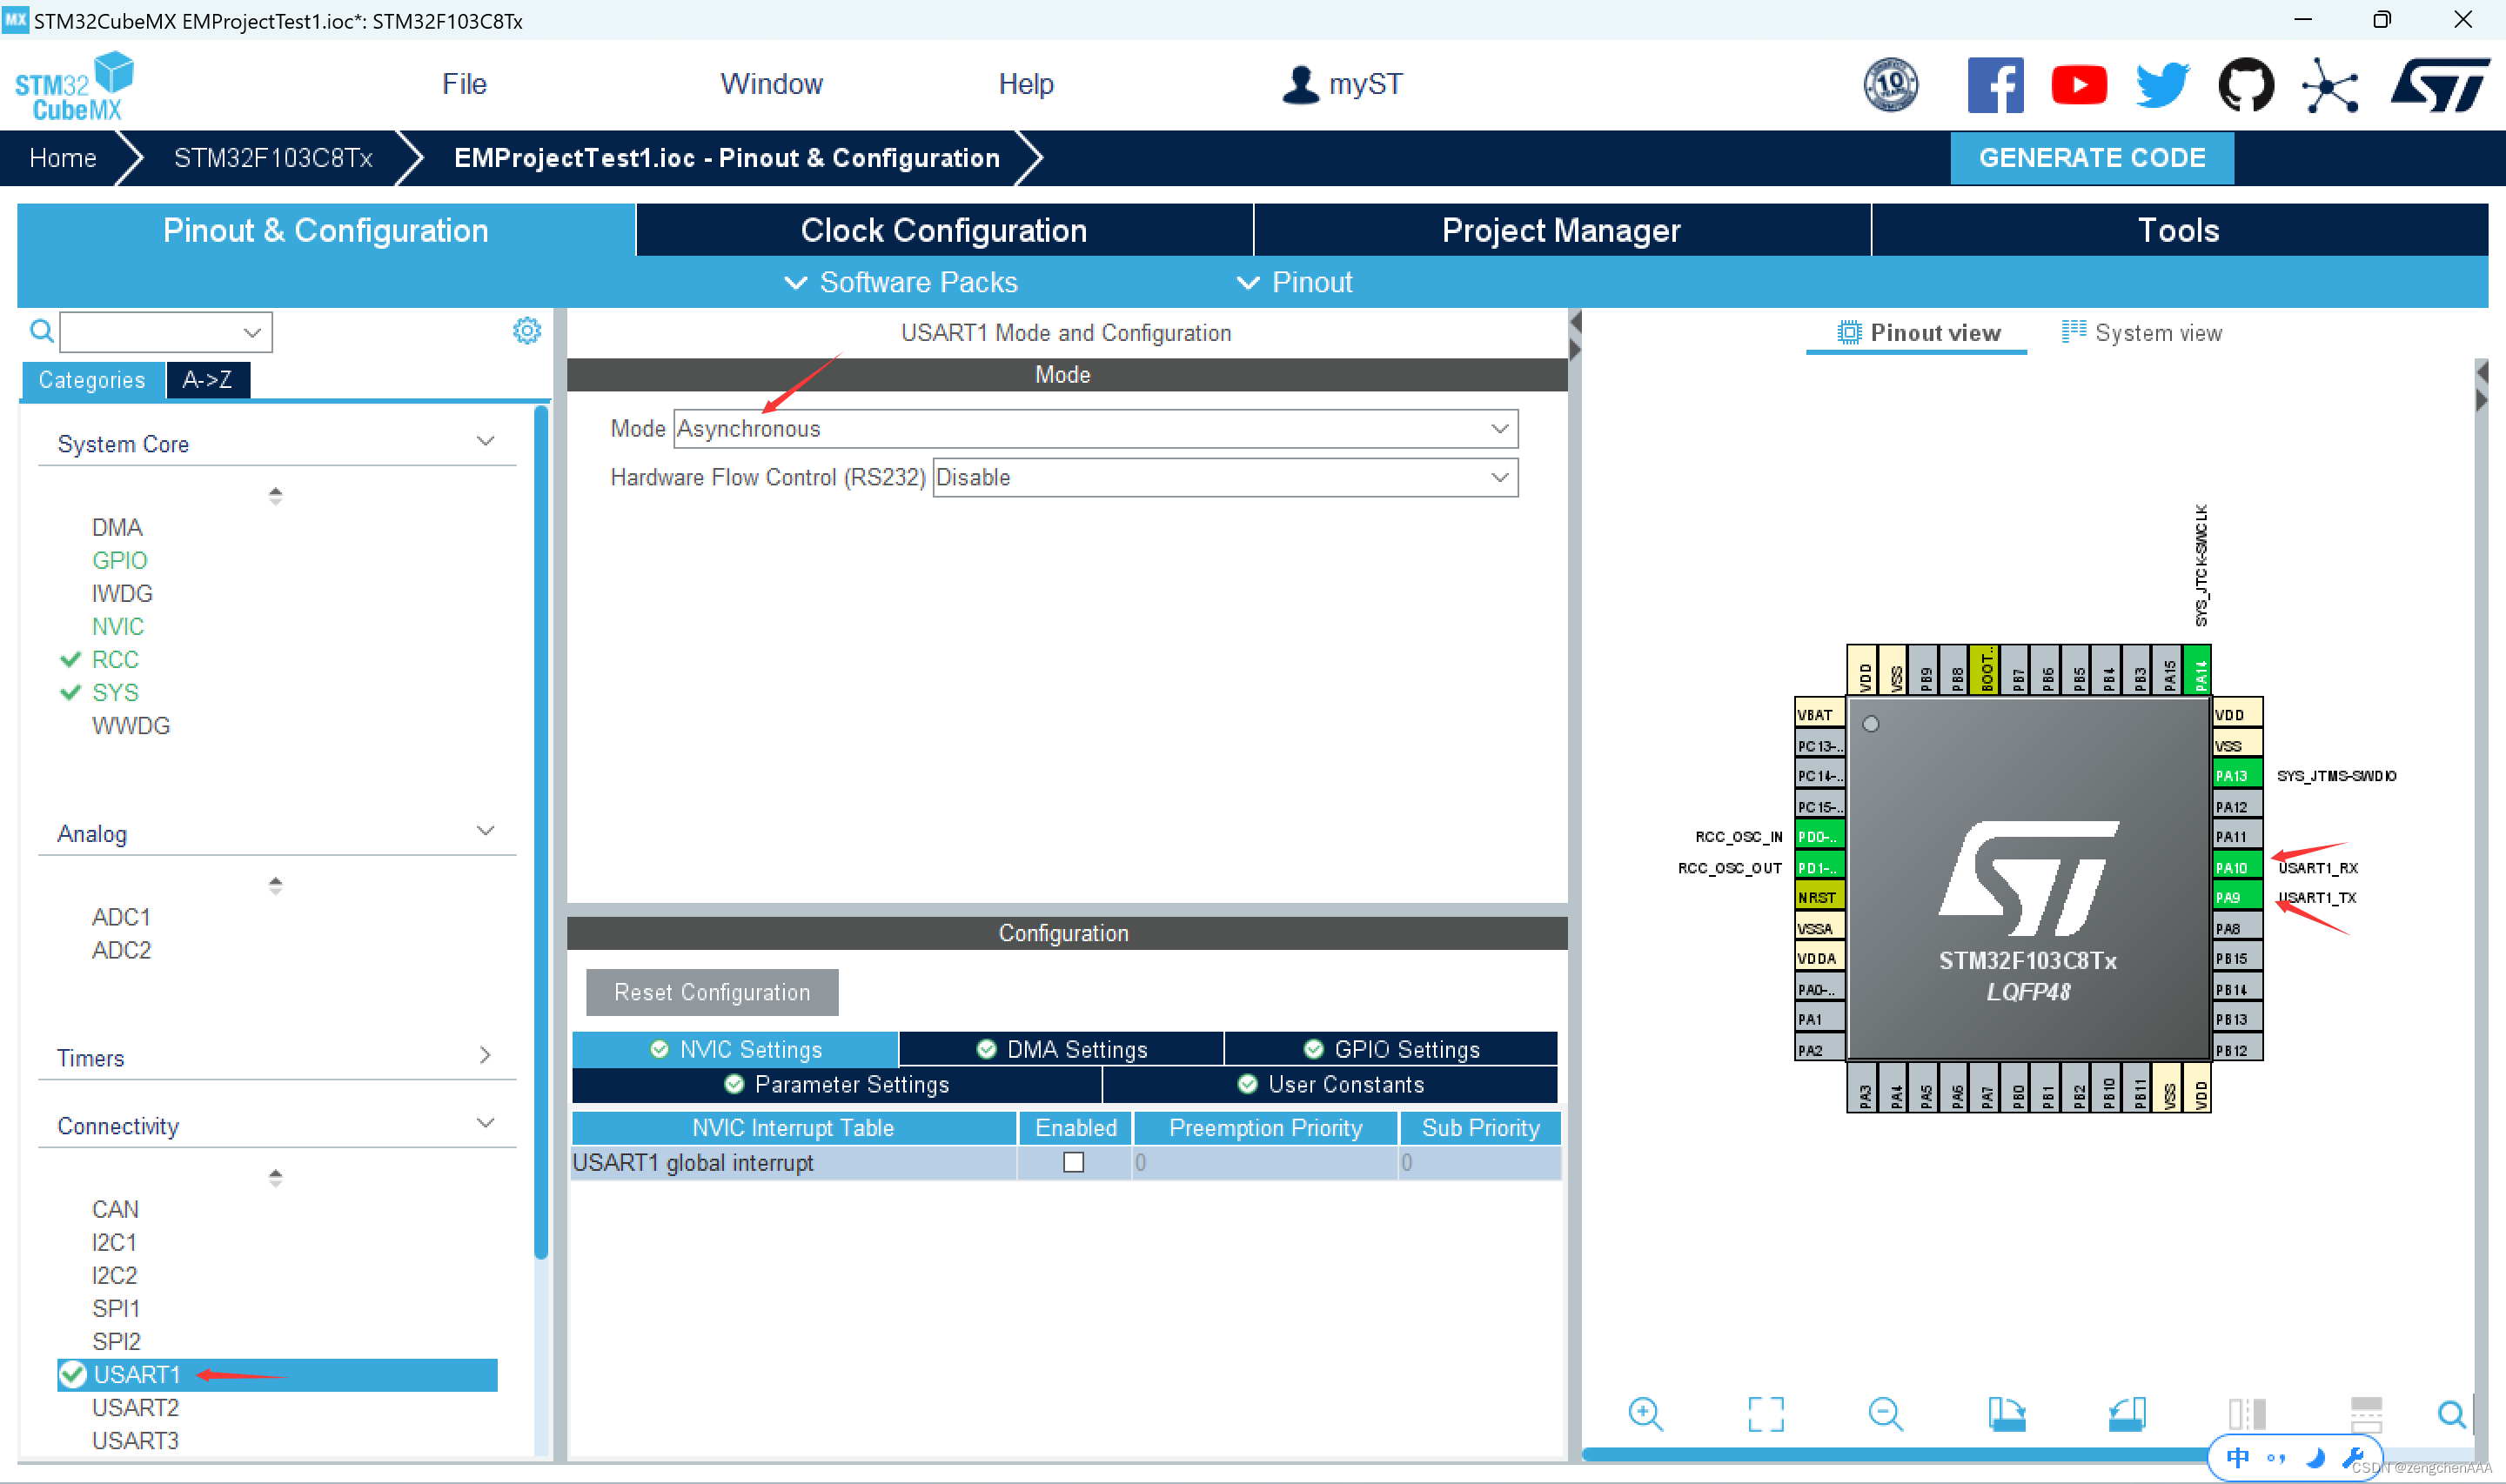The image size is (2506, 1484).
Task: Switch to Tools tab
Action: (x=2179, y=230)
